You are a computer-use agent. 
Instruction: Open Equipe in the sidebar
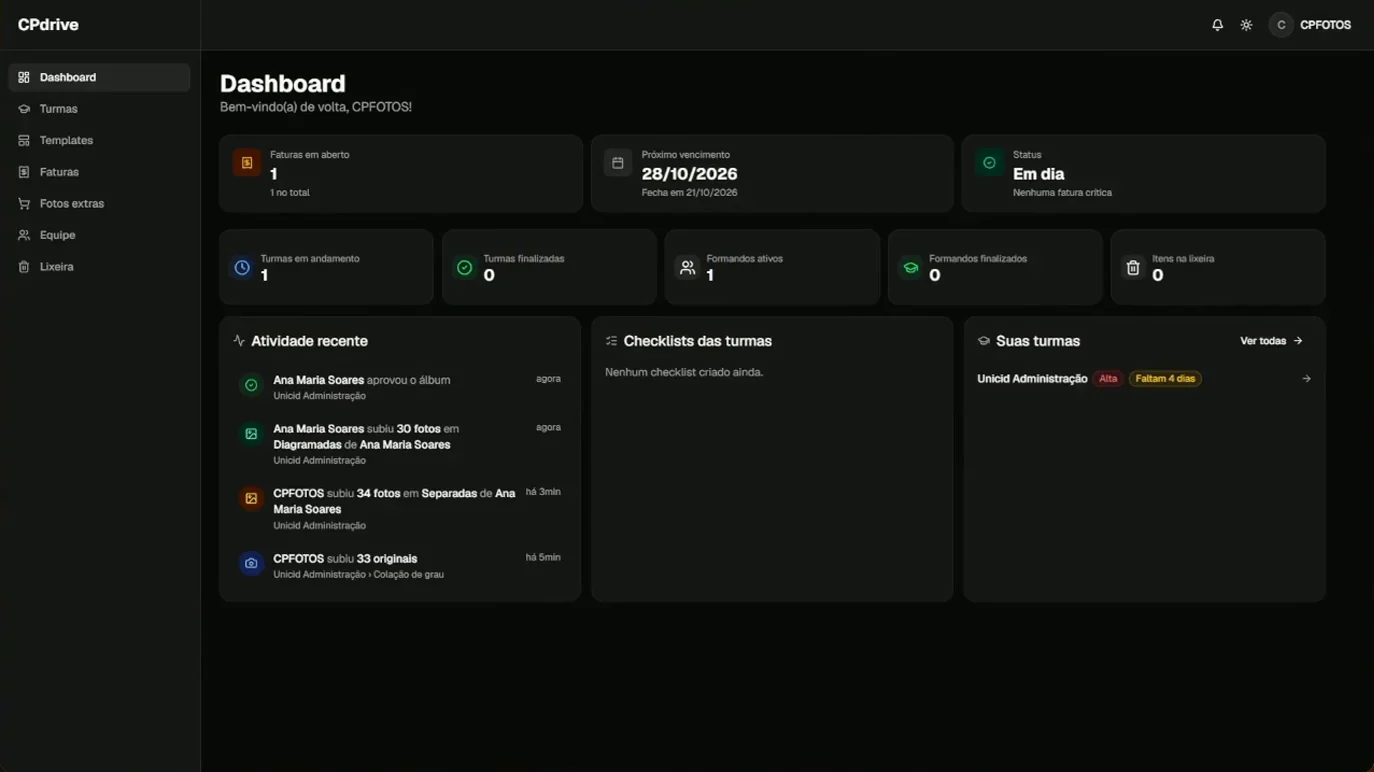click(x=99, y=235)
